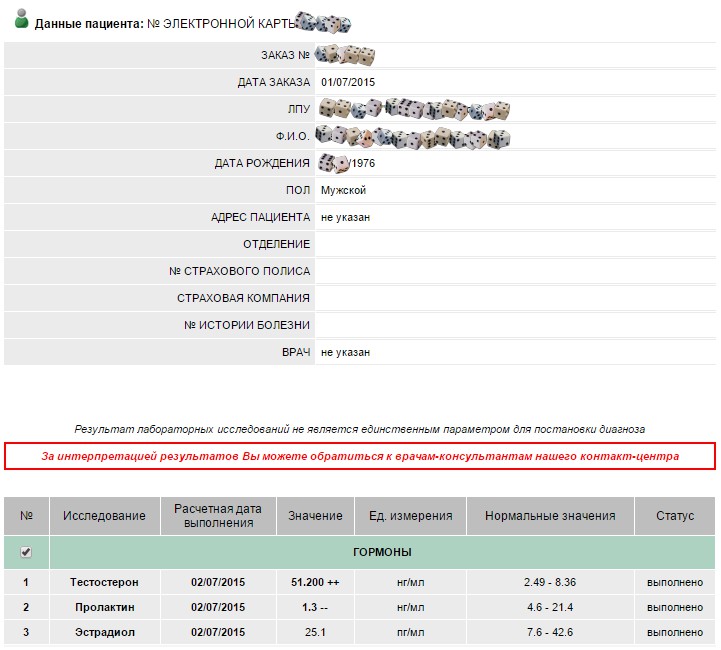This screenshot has height=650, width=721.
Task: Click the Ед. измерения column header
Action: click(410, 516)
